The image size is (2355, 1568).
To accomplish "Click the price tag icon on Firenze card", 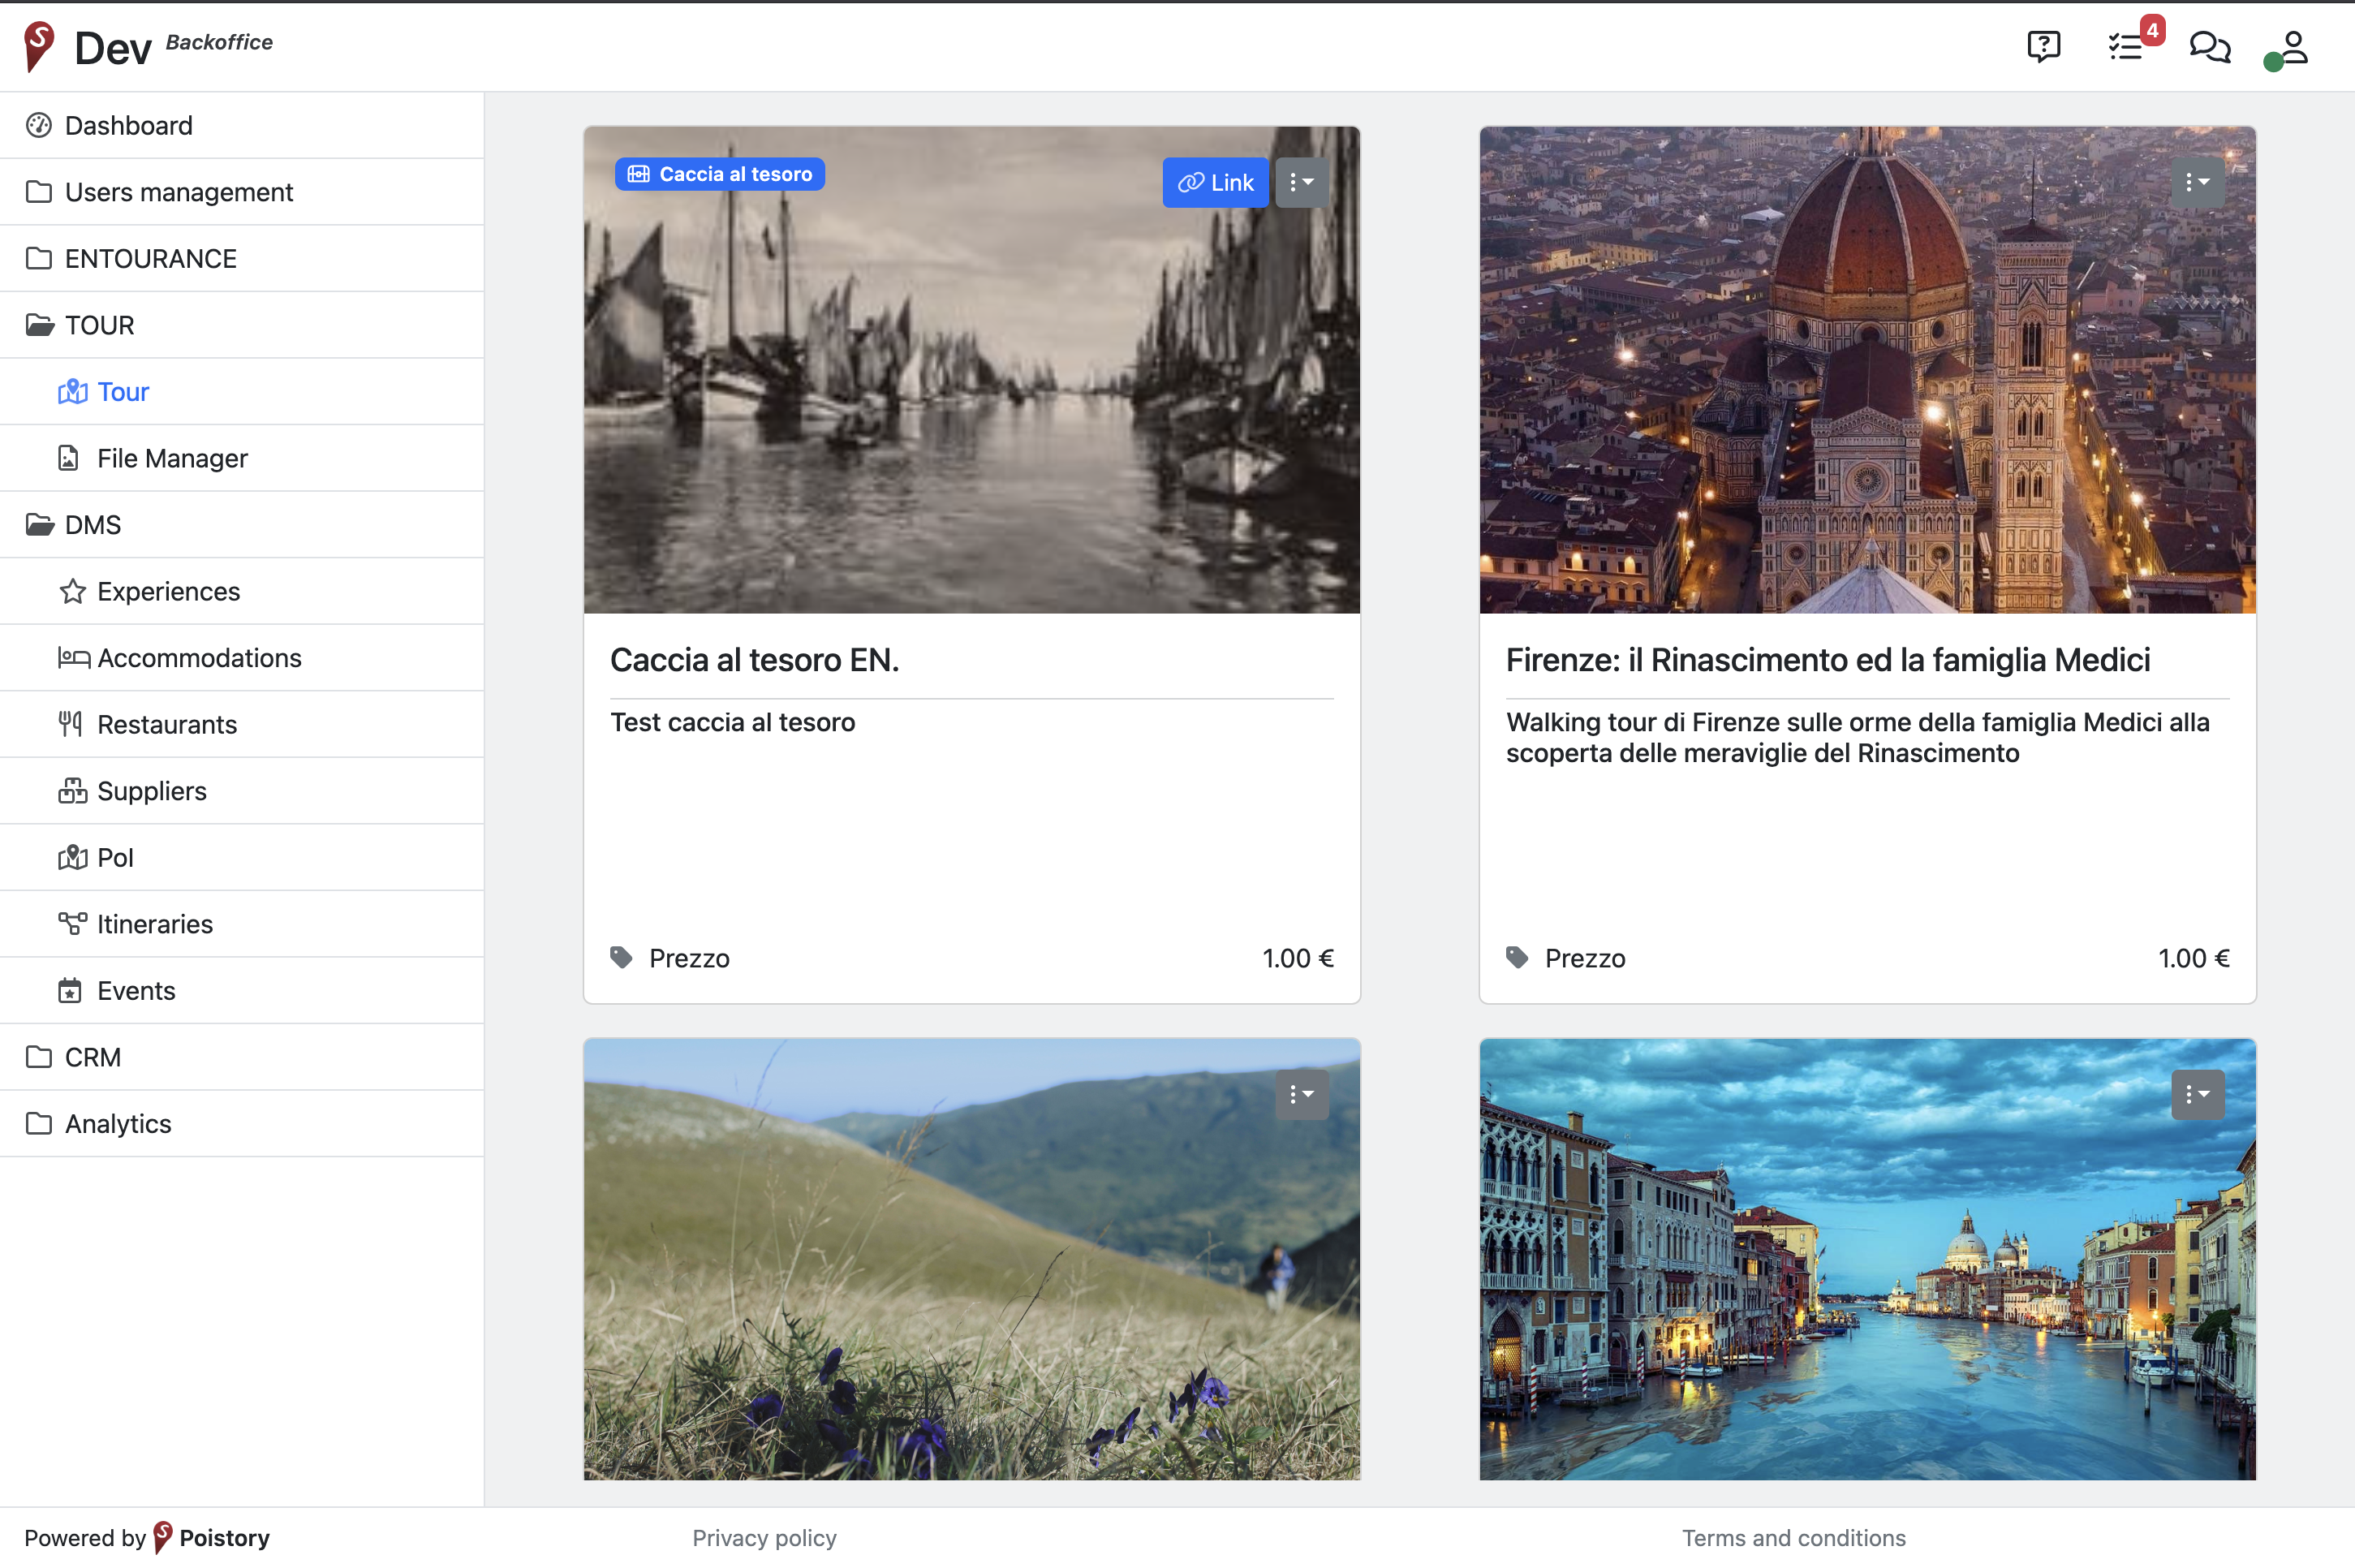I will click(x=1517, y=958).
